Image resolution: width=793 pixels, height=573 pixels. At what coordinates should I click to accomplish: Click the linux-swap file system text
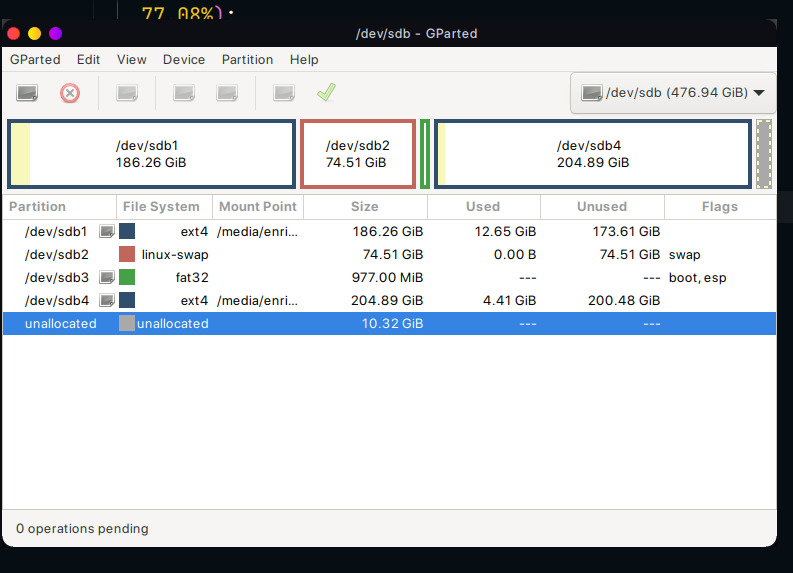(175, 254)
